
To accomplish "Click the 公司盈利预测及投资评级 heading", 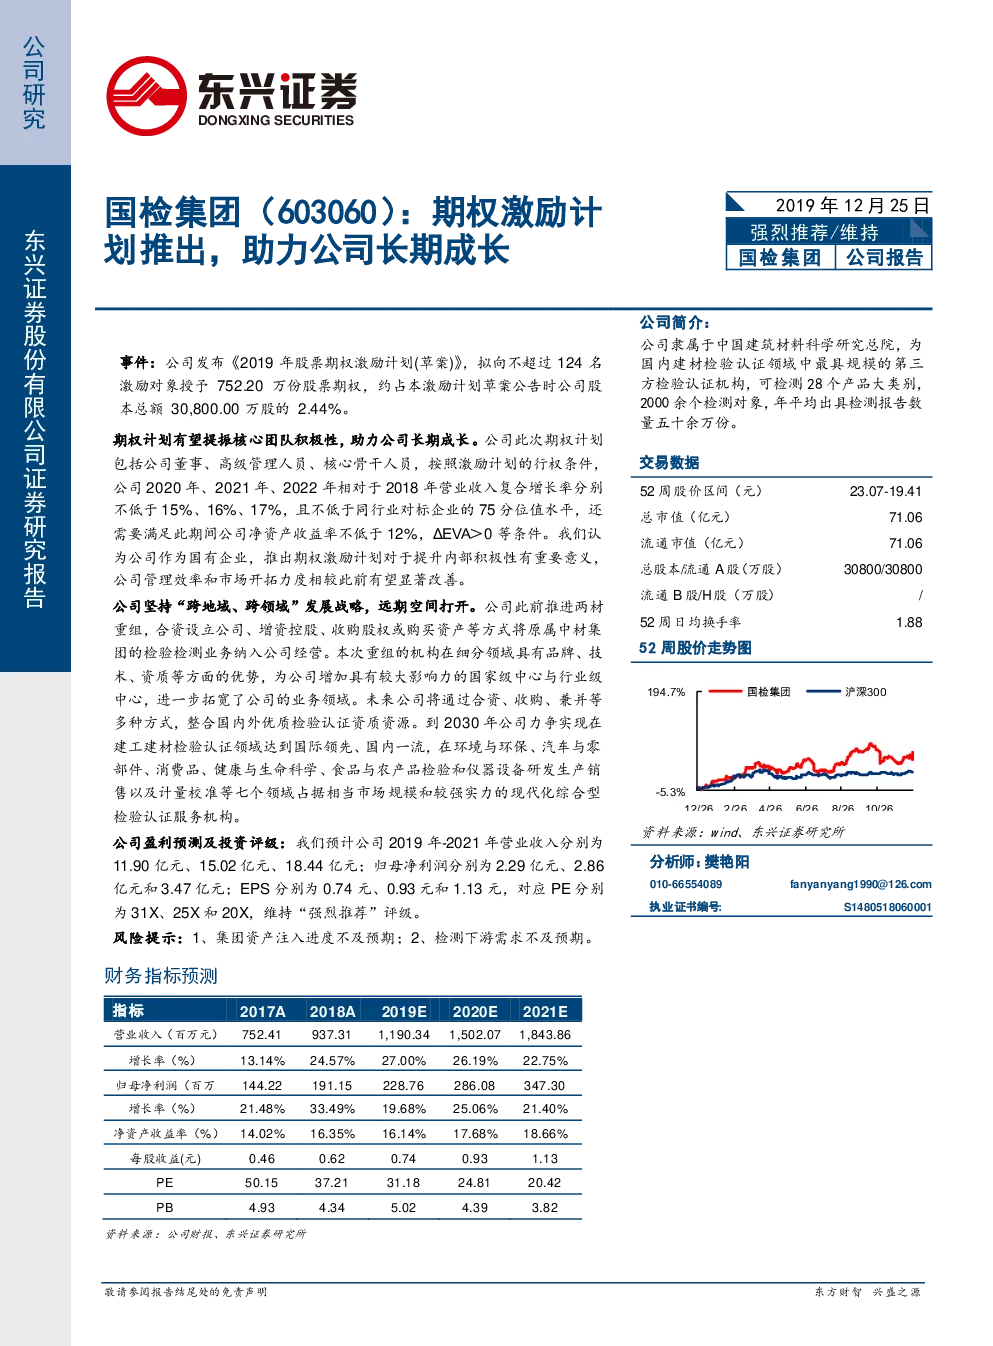I will 201,843.
